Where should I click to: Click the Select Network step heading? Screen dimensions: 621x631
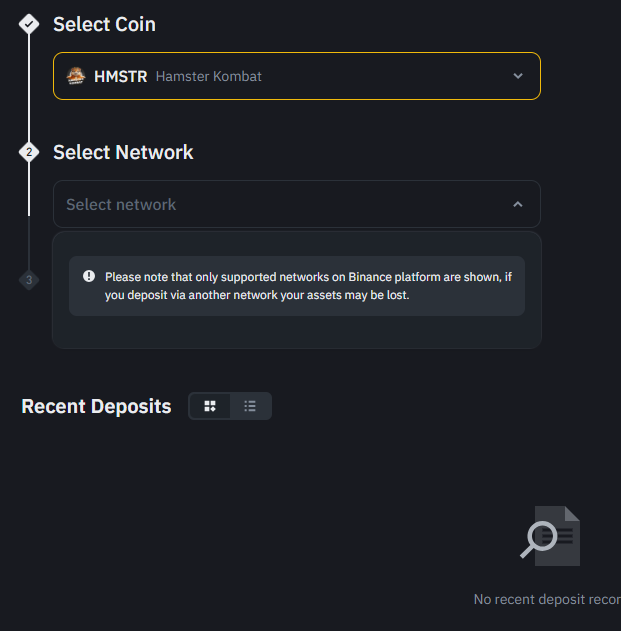coord(123,152)
